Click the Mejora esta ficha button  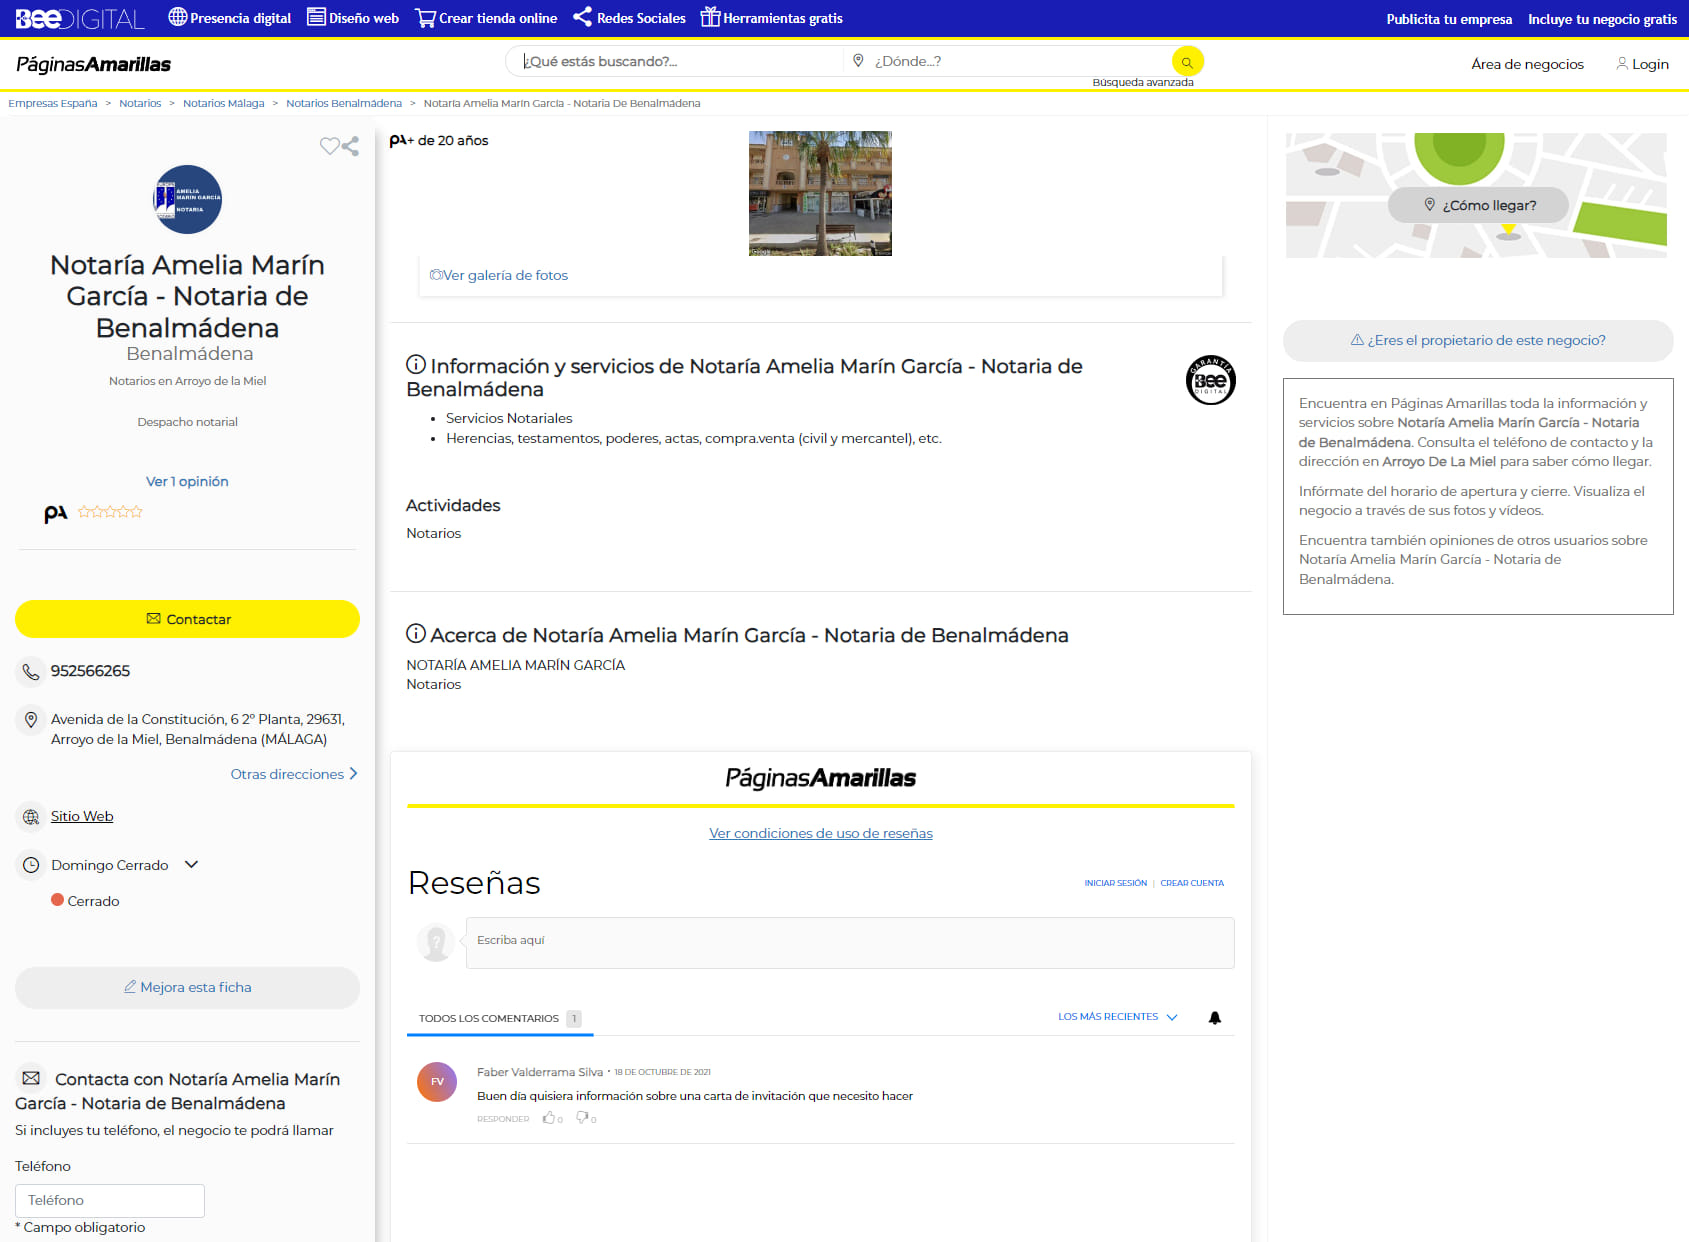click(187, 988)
